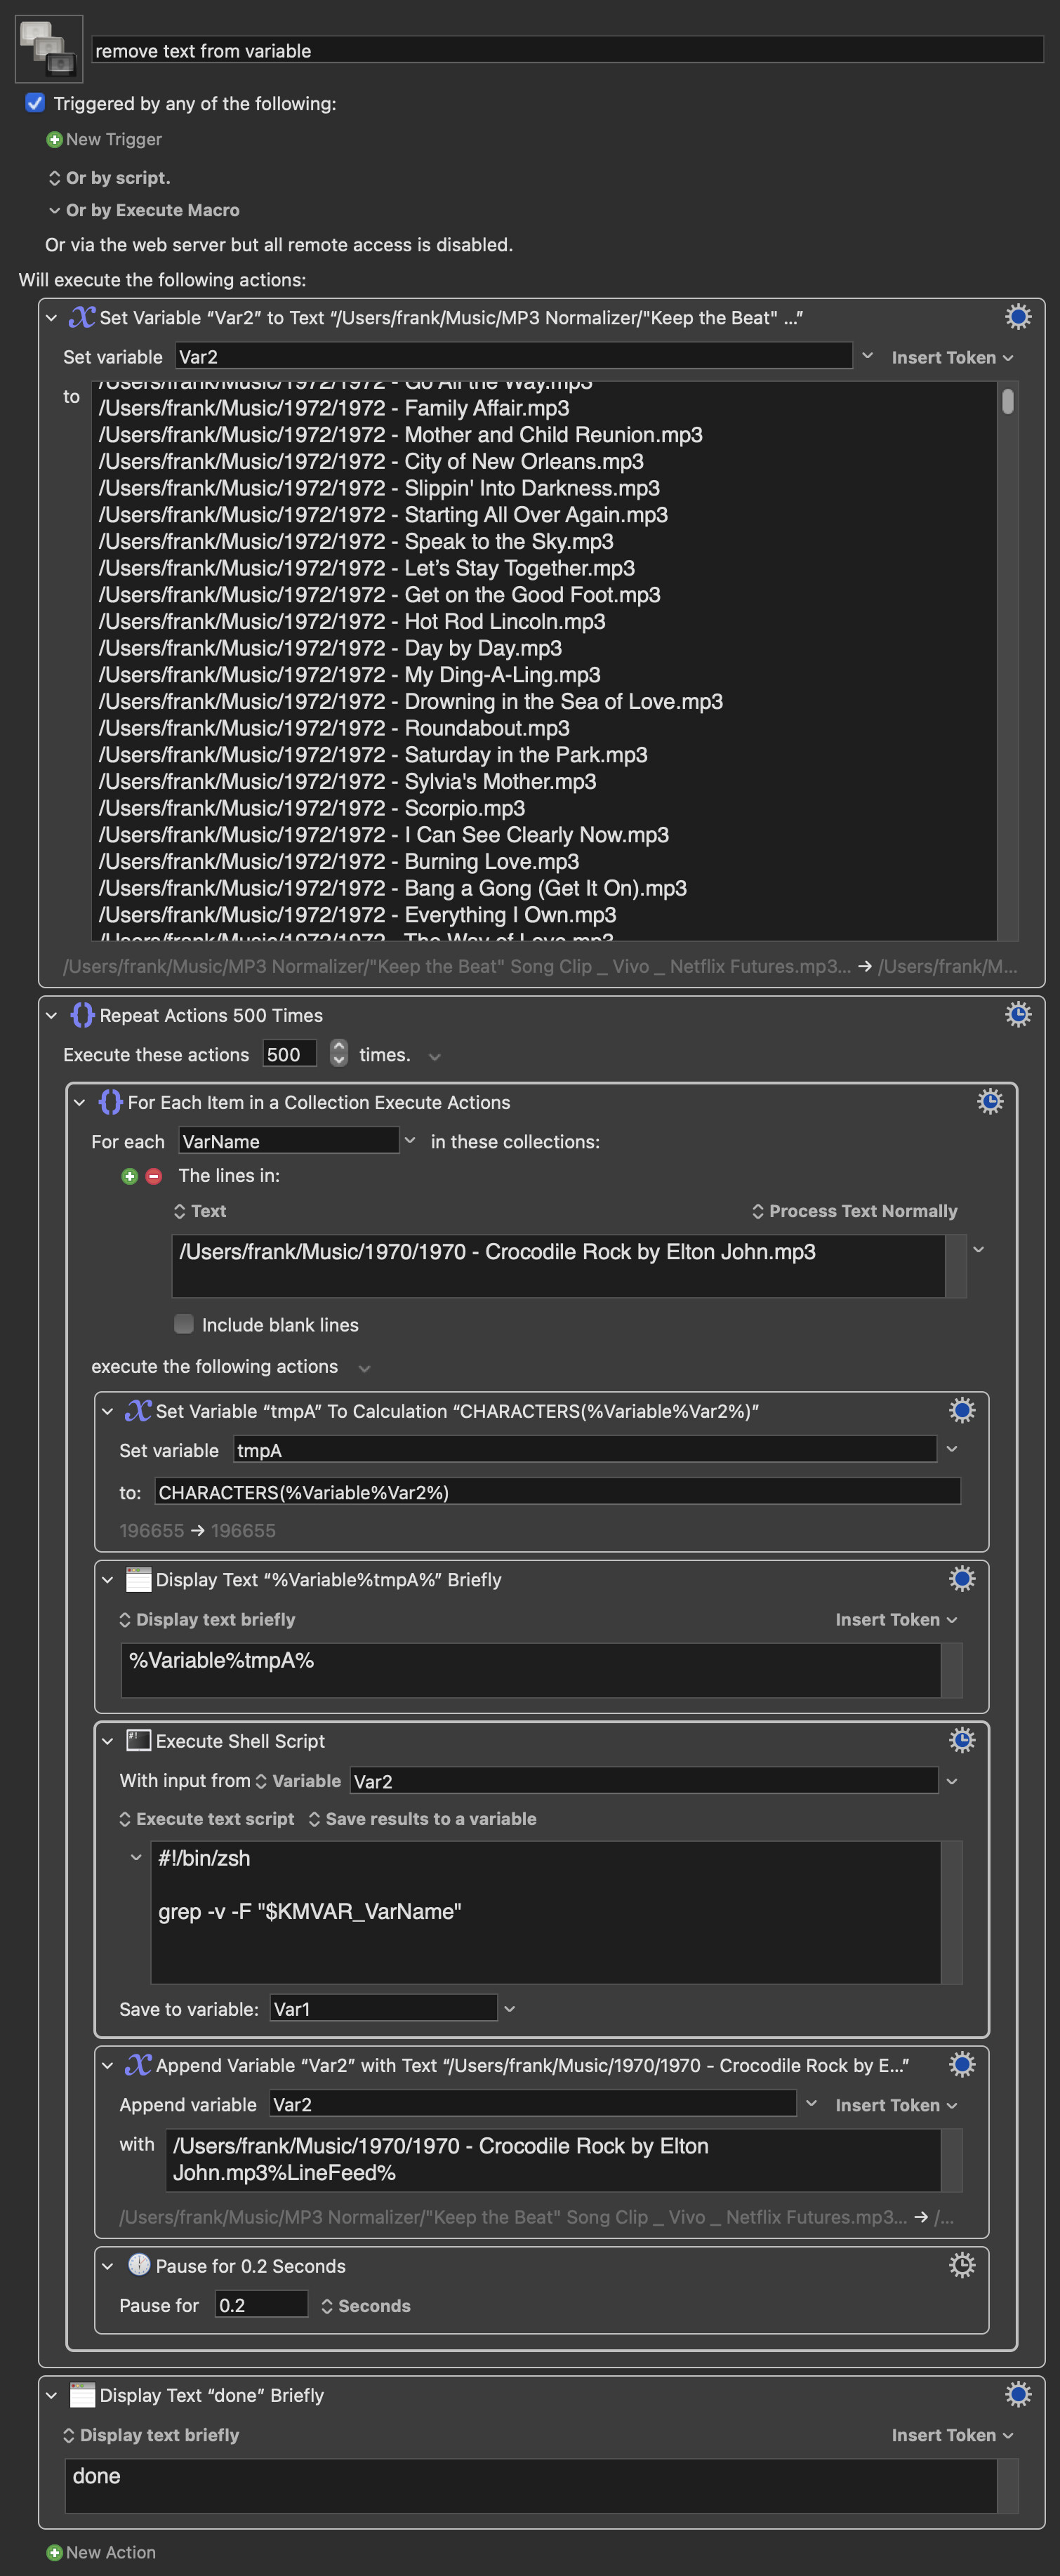Click the Var2 set variable name field

pos(514,356)
